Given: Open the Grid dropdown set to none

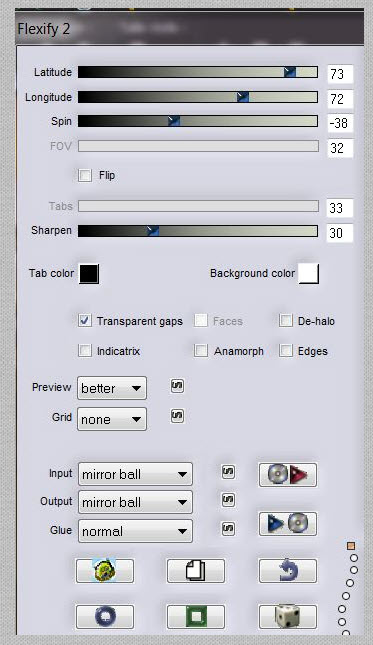Looking at the screenshot, I should pos(112,419).
